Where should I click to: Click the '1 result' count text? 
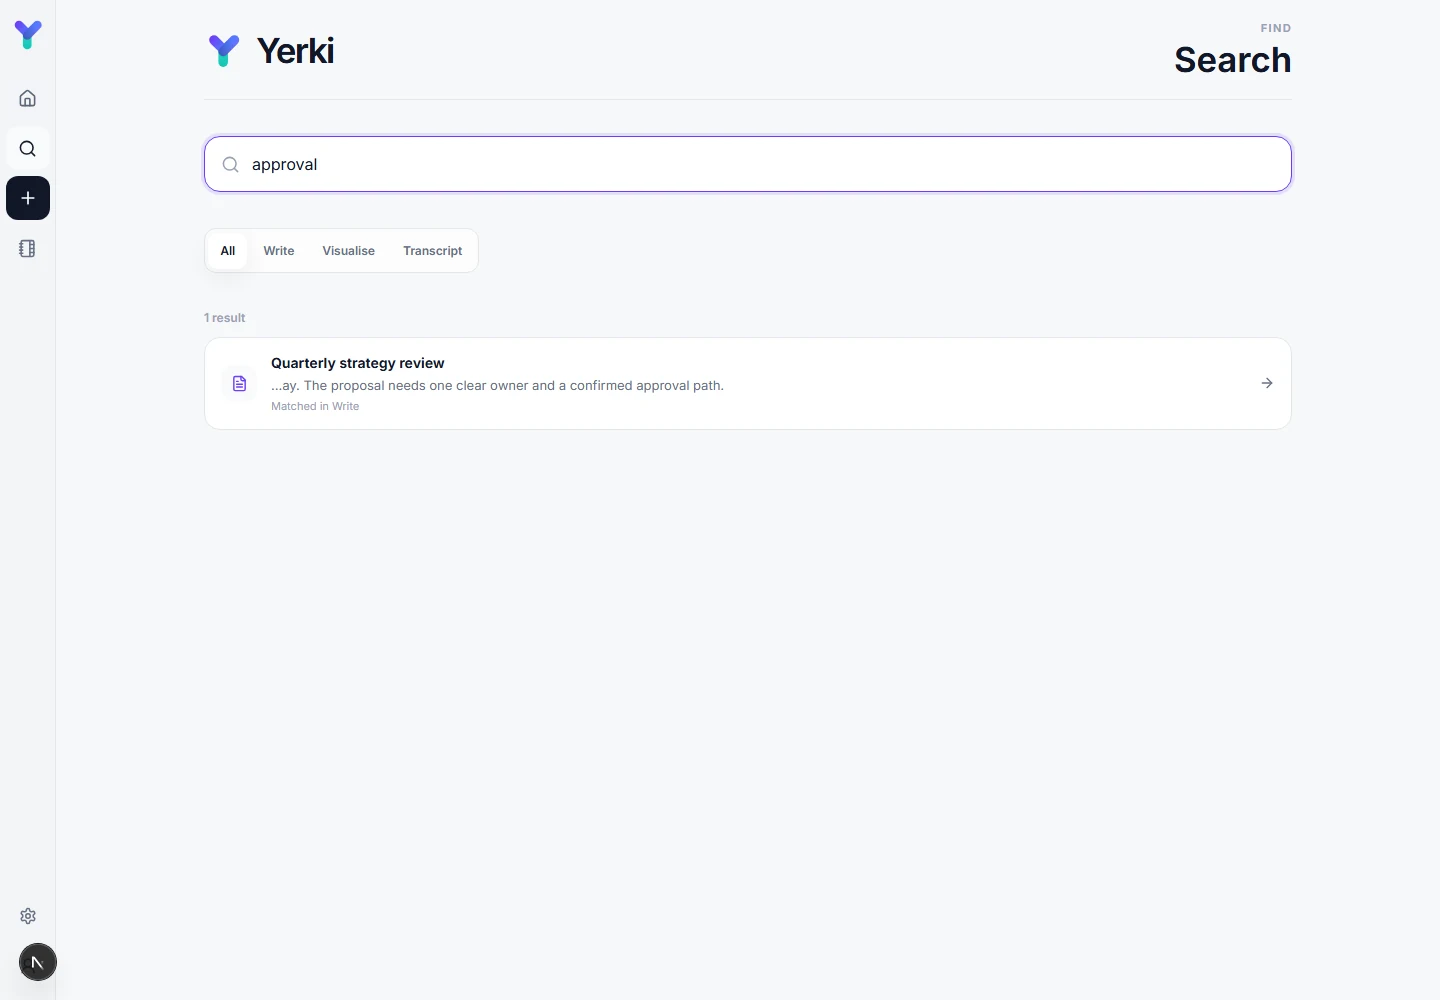click(225, 318)
